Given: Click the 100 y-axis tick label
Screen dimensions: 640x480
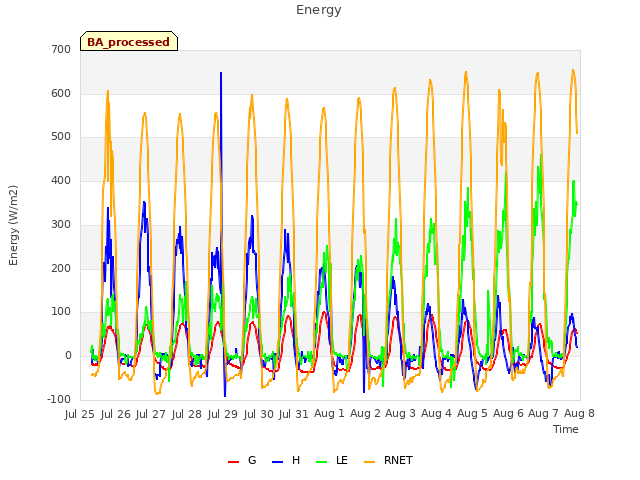Looking at the screenshot, I should point(61,312).
